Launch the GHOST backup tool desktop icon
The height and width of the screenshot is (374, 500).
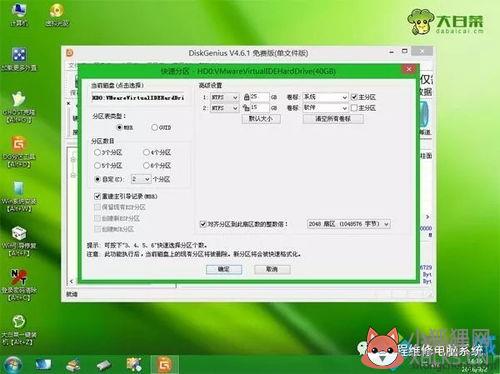click(19, 107)
